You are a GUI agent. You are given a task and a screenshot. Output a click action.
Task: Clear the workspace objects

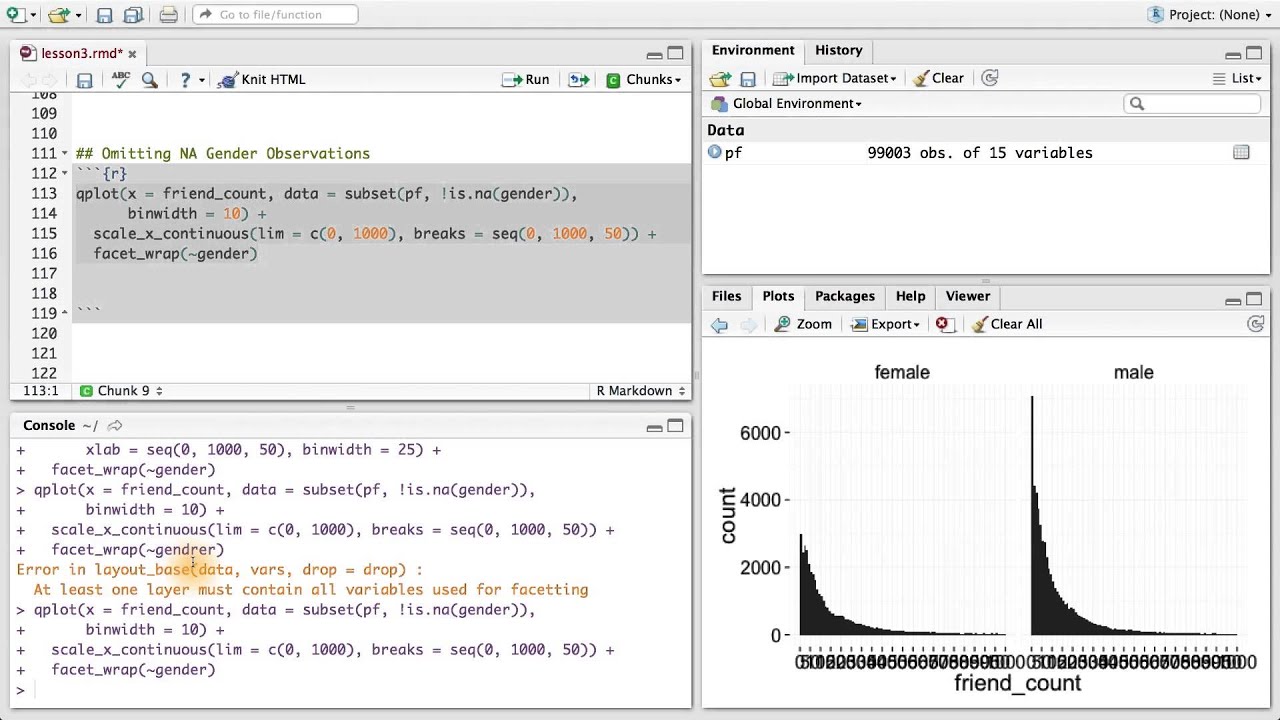938,78
